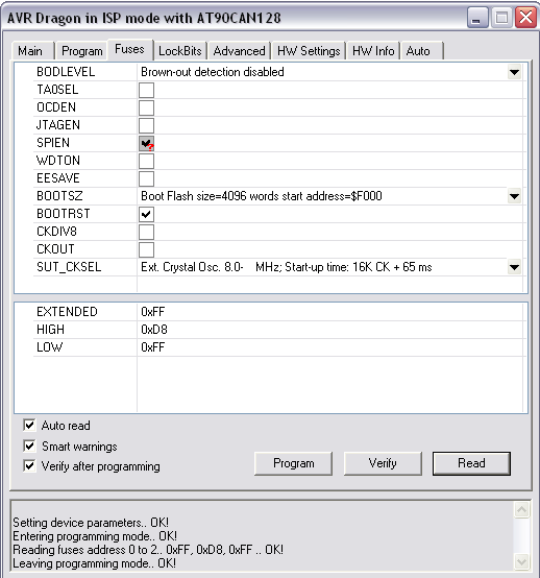Open the Advanced tab
Screen dimensions: 540x578
click(x=239, y=51)
